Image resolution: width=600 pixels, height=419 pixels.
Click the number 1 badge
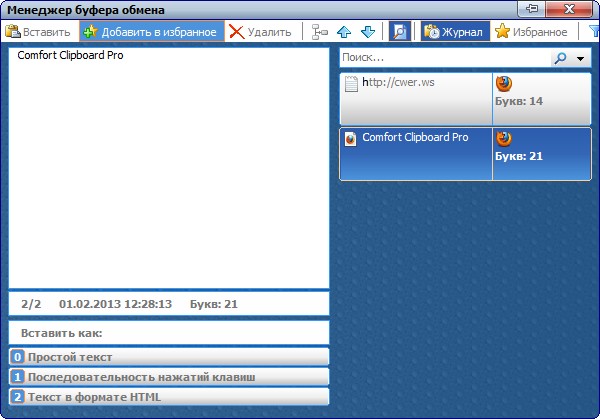[x=17, y=377]
